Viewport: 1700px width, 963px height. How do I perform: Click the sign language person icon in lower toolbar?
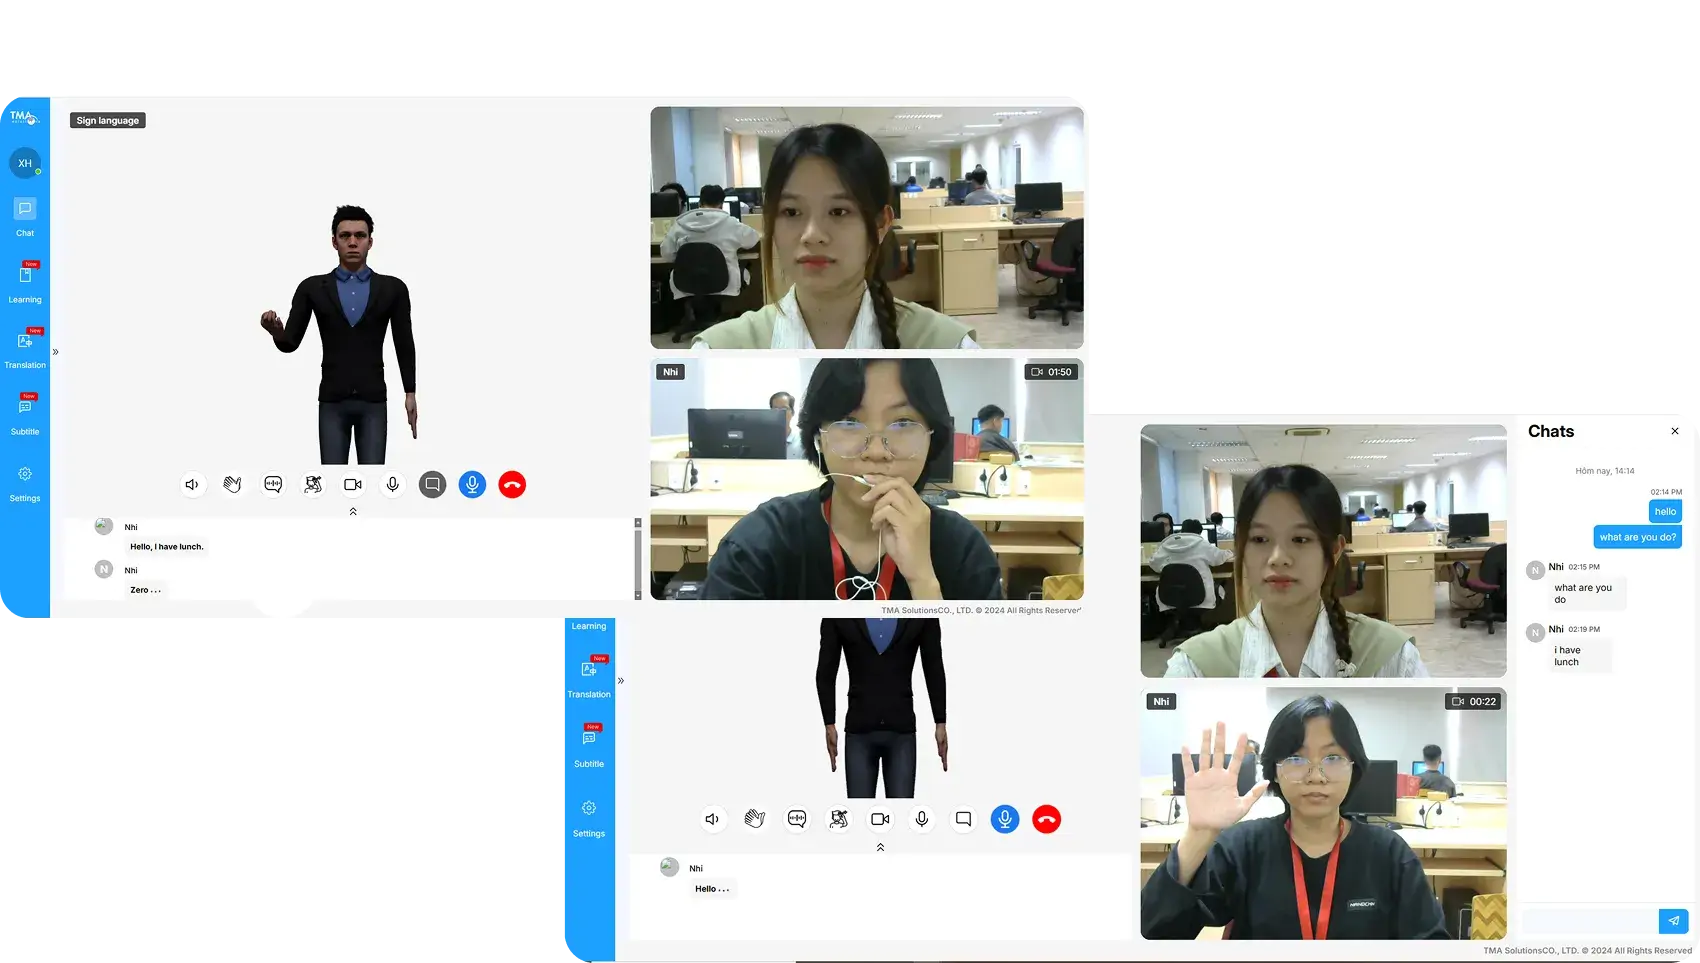click(x=839, y=819)
